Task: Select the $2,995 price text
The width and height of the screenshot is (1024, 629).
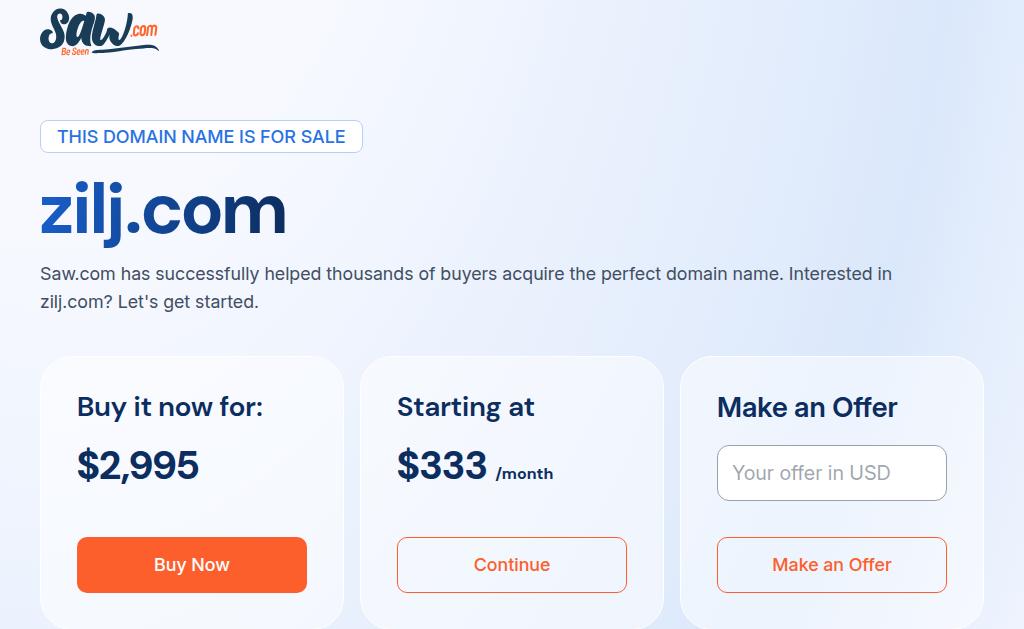Action: click(x=138, y=465)
